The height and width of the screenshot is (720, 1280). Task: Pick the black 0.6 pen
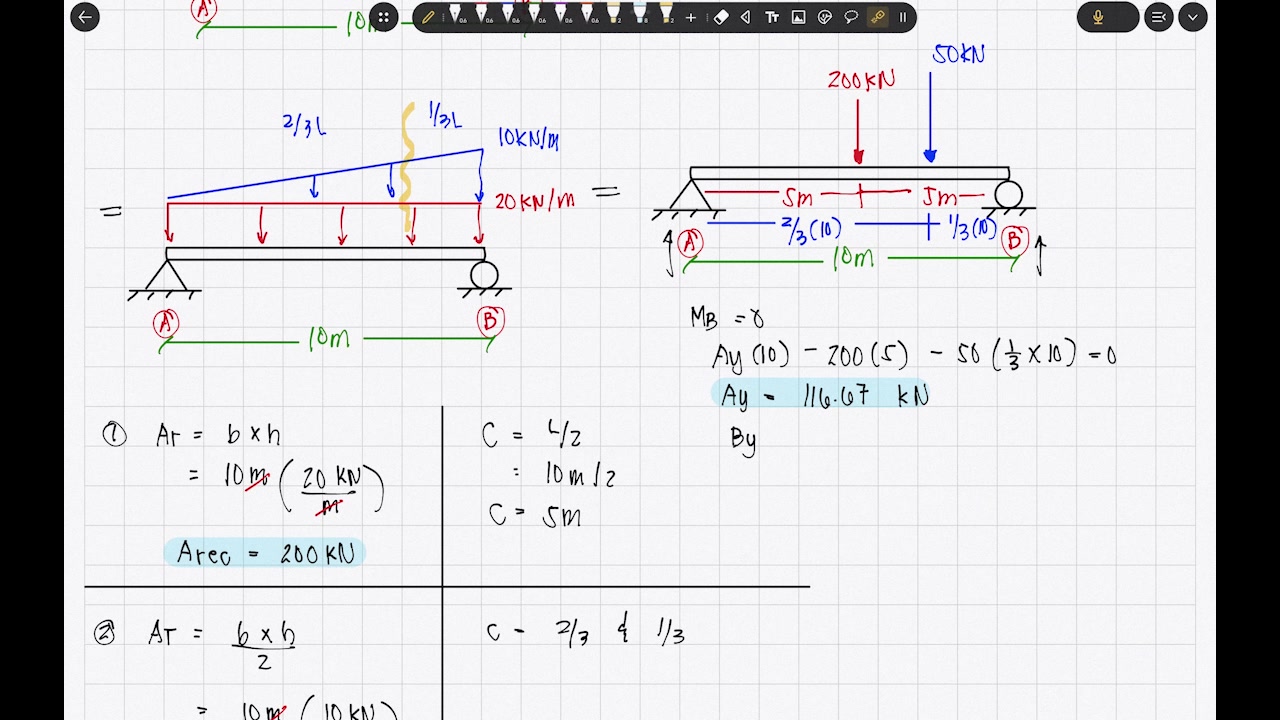click(456, 15)
